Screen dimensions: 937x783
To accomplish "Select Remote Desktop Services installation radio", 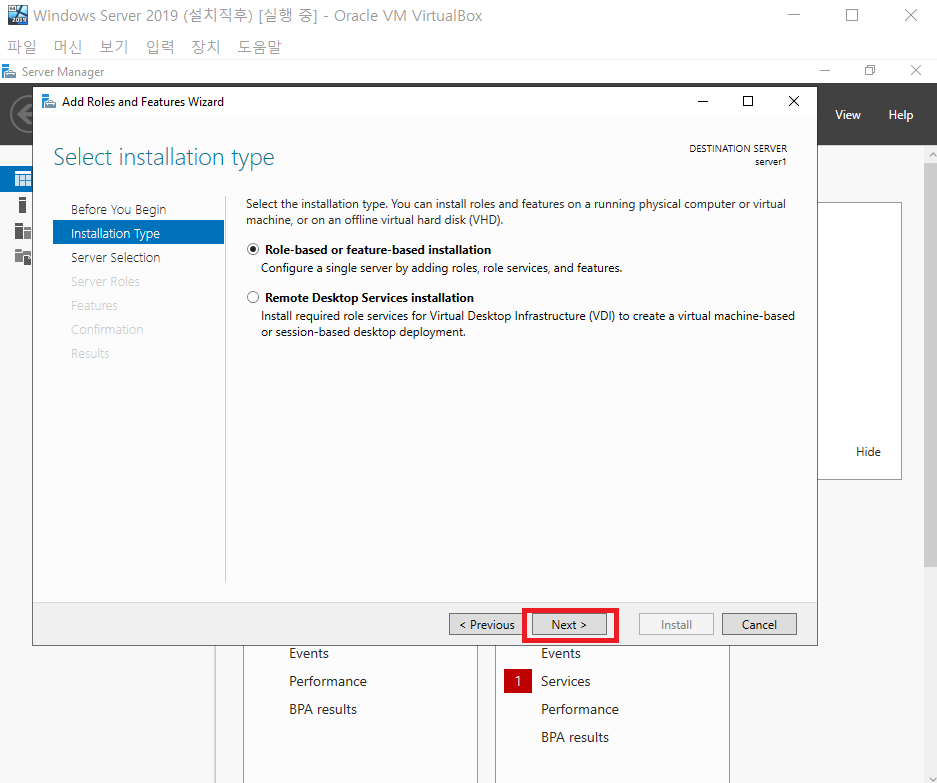I will point(253,297).
